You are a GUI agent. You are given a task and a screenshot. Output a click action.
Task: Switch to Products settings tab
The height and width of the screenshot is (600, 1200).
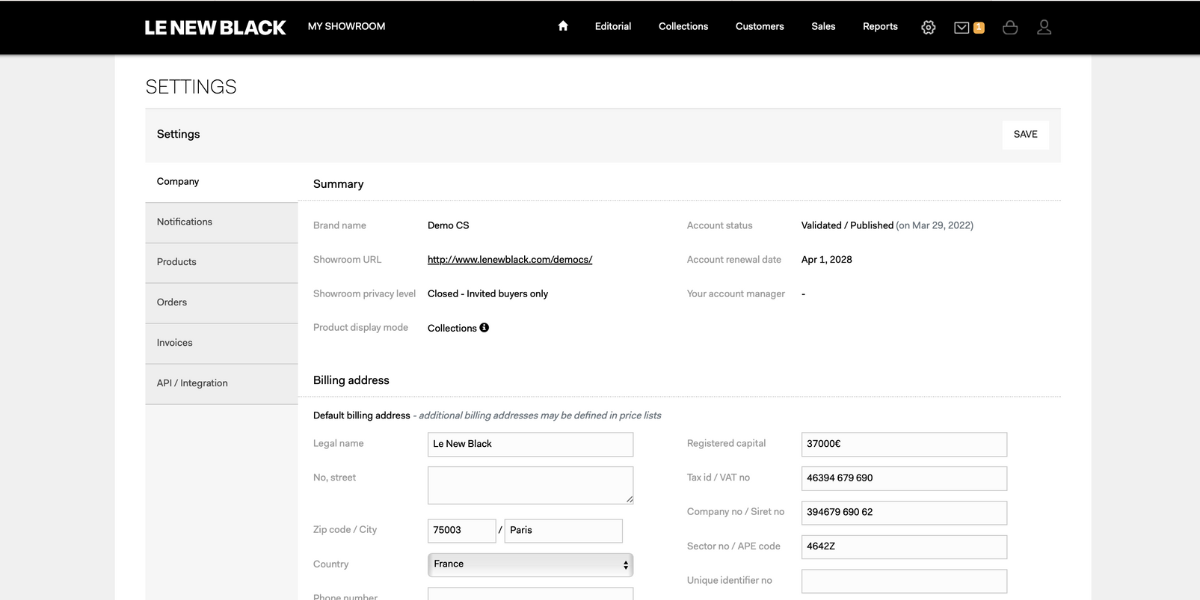click(221, 262)
